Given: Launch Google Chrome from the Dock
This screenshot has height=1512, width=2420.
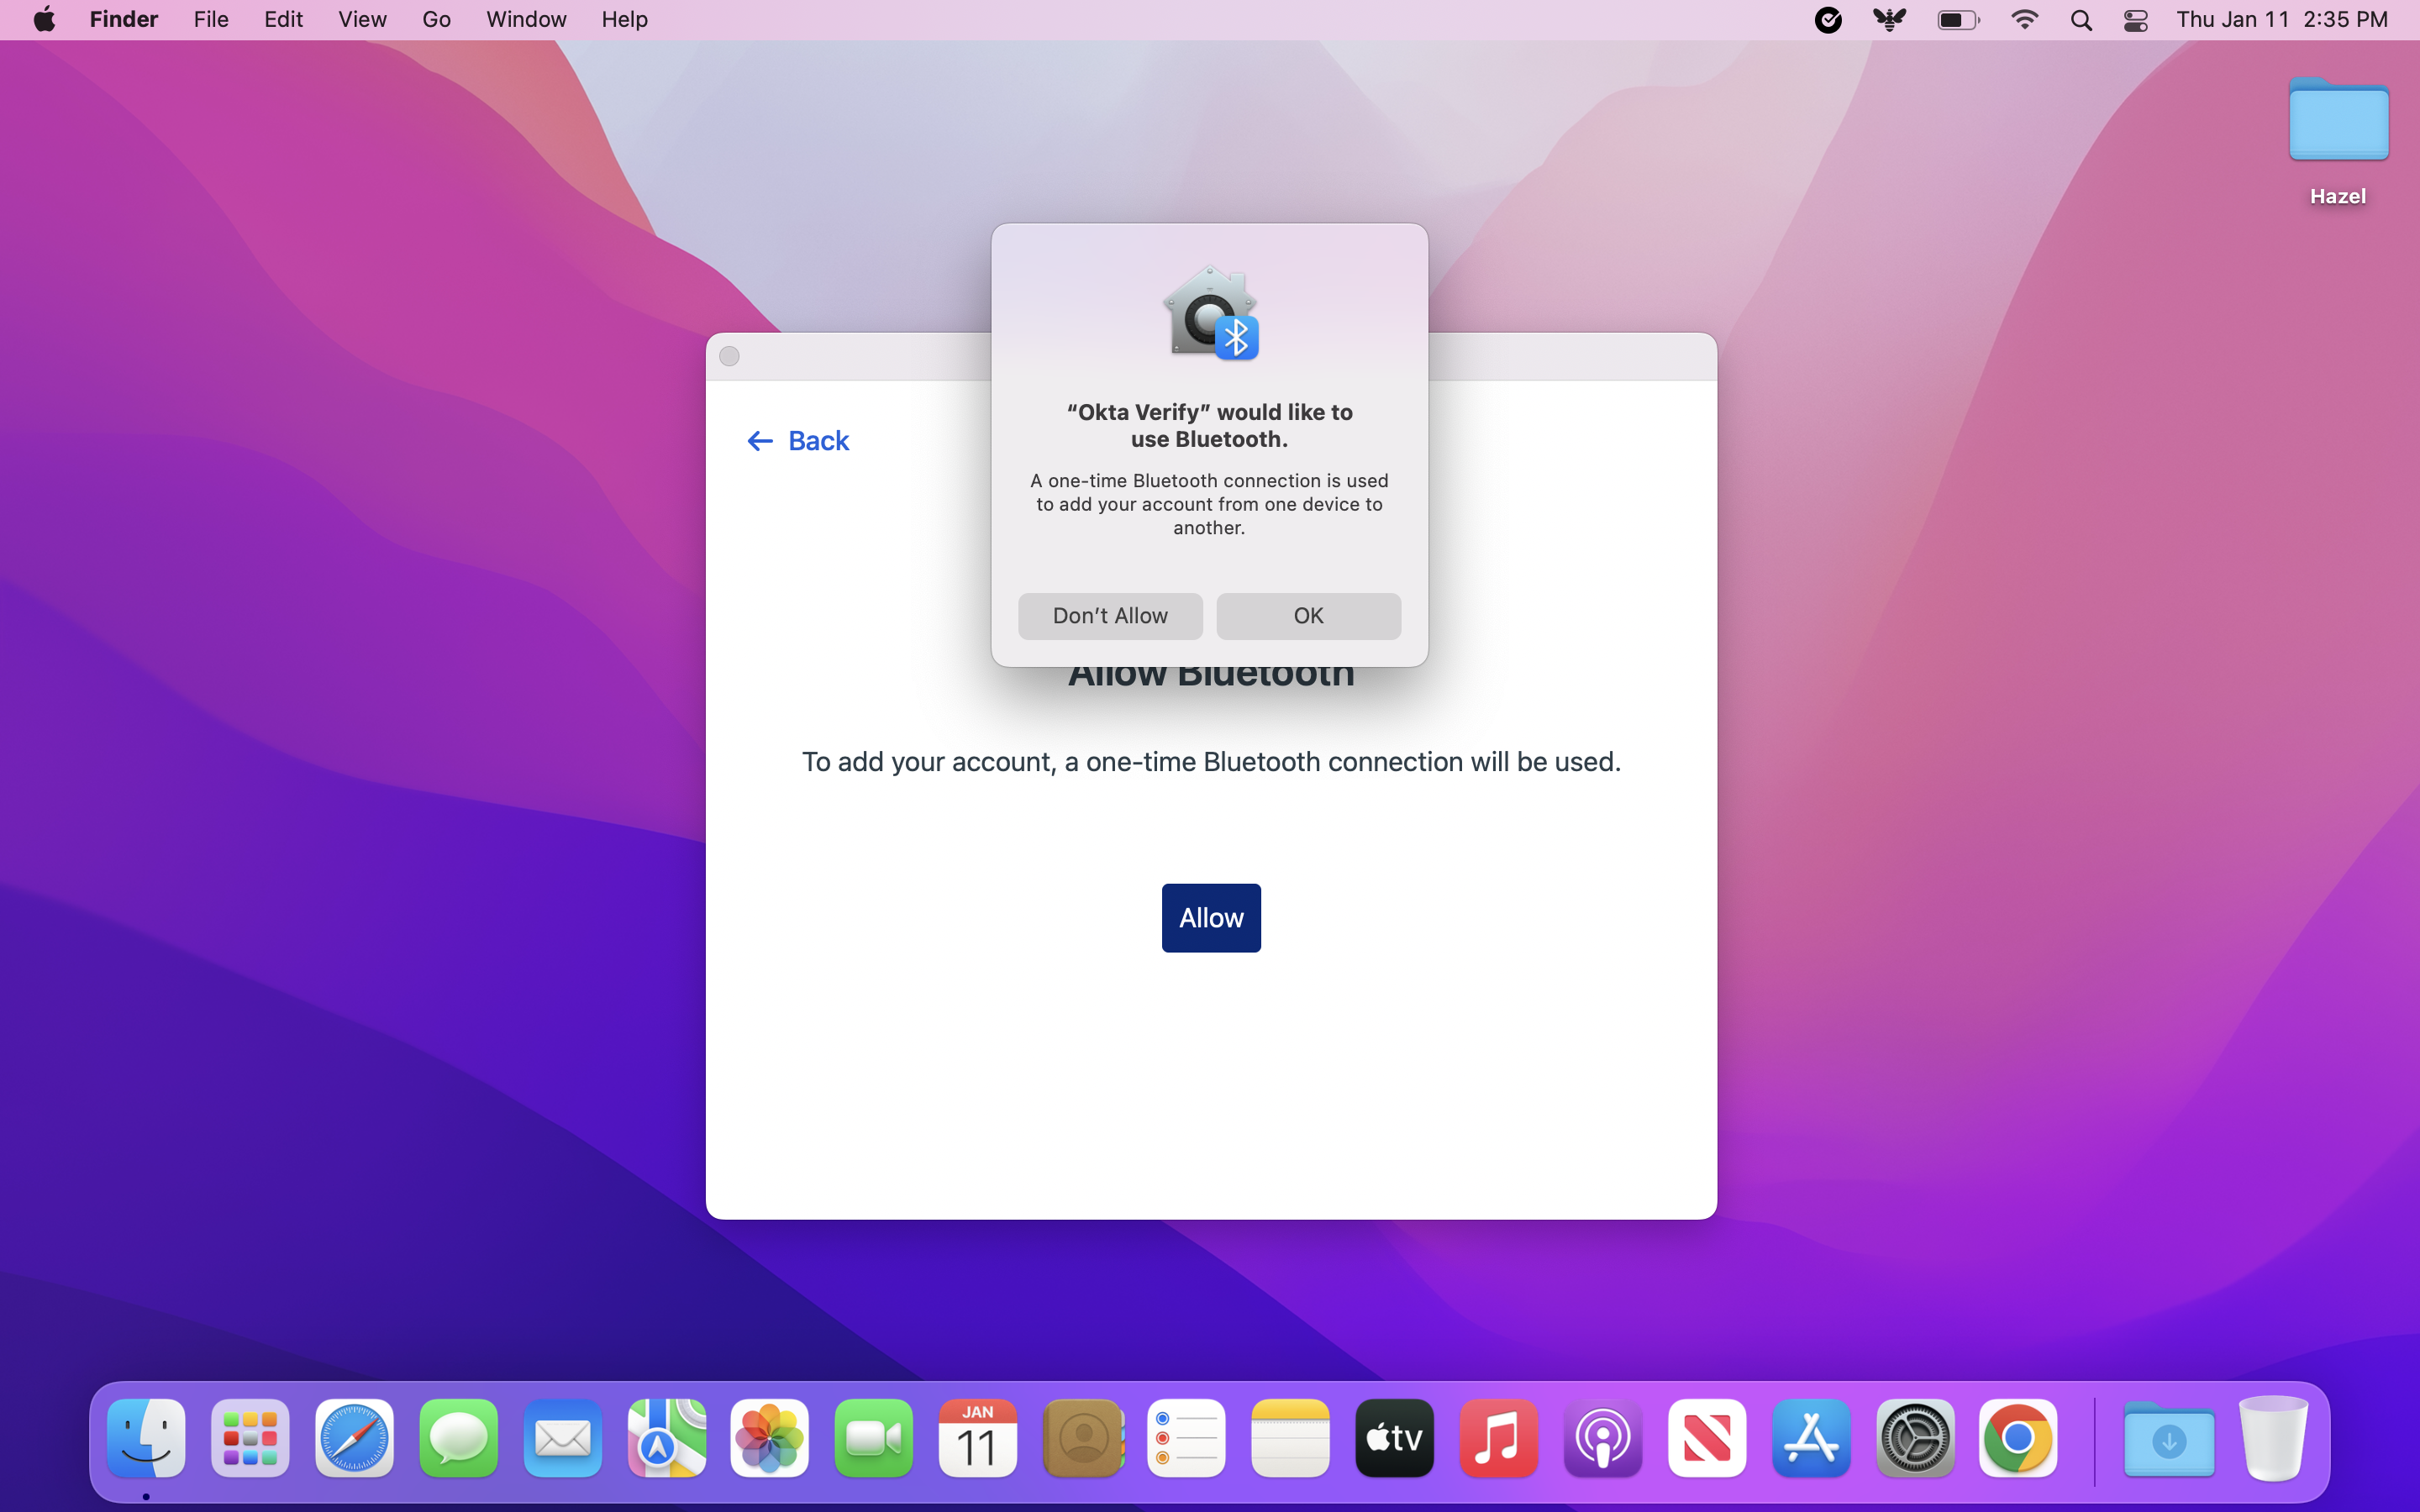Looking at the screenshot, I should (2018, 1438).
